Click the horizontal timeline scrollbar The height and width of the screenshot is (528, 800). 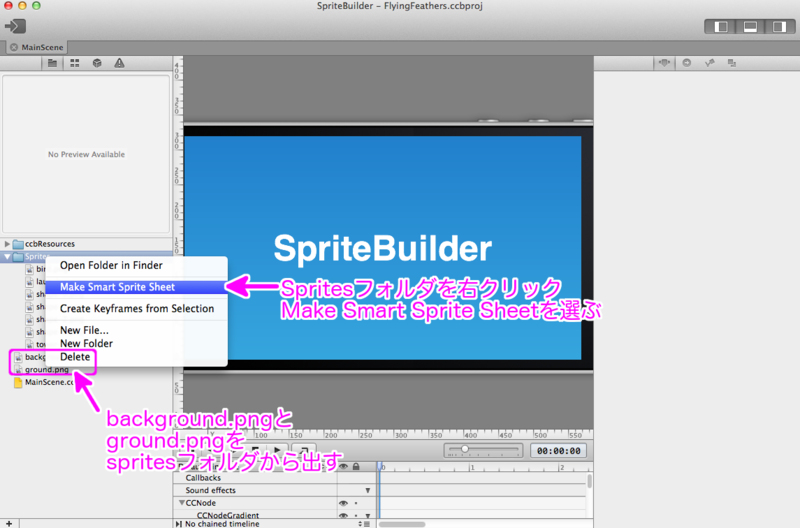[402, 524]
